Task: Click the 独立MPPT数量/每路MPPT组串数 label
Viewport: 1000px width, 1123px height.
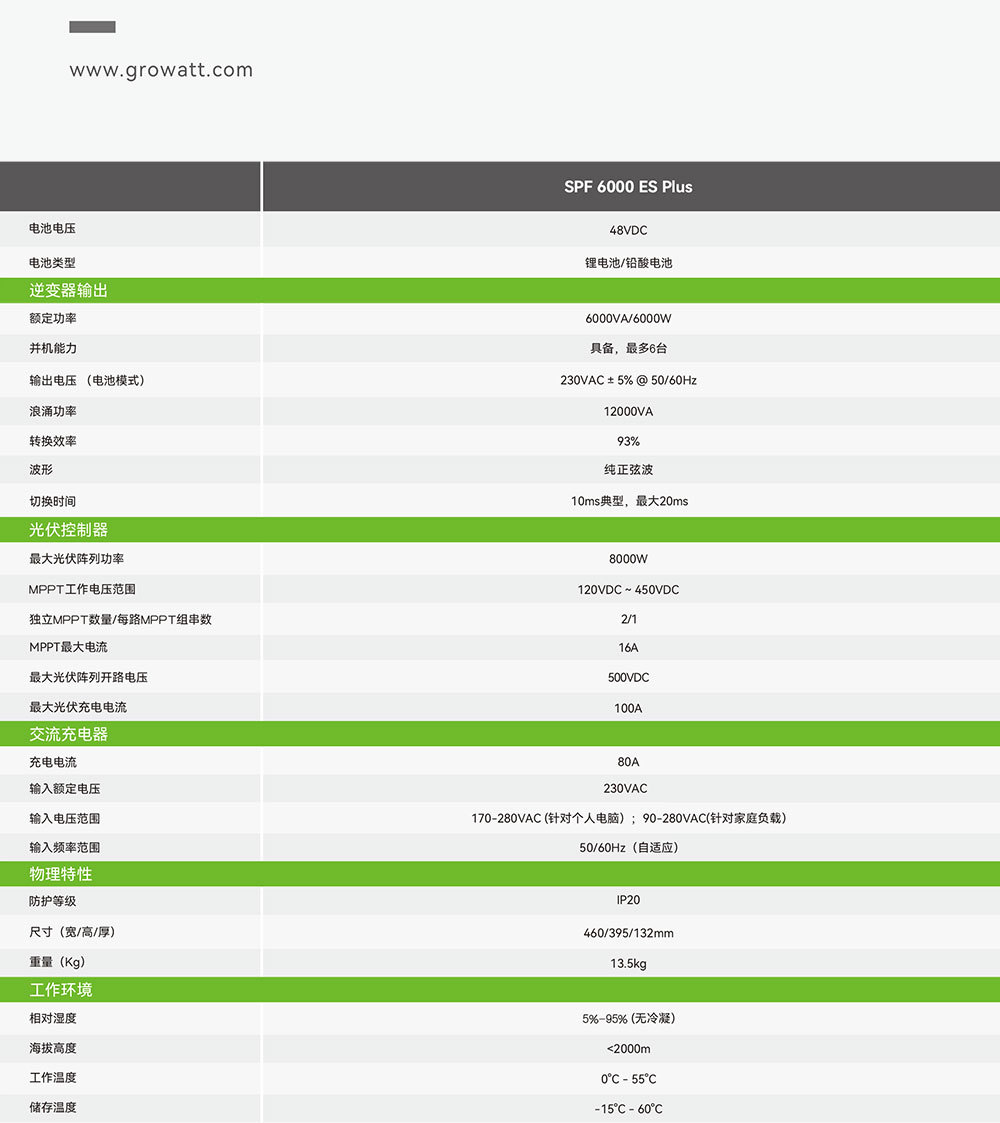Action: [x=120, y=620]
